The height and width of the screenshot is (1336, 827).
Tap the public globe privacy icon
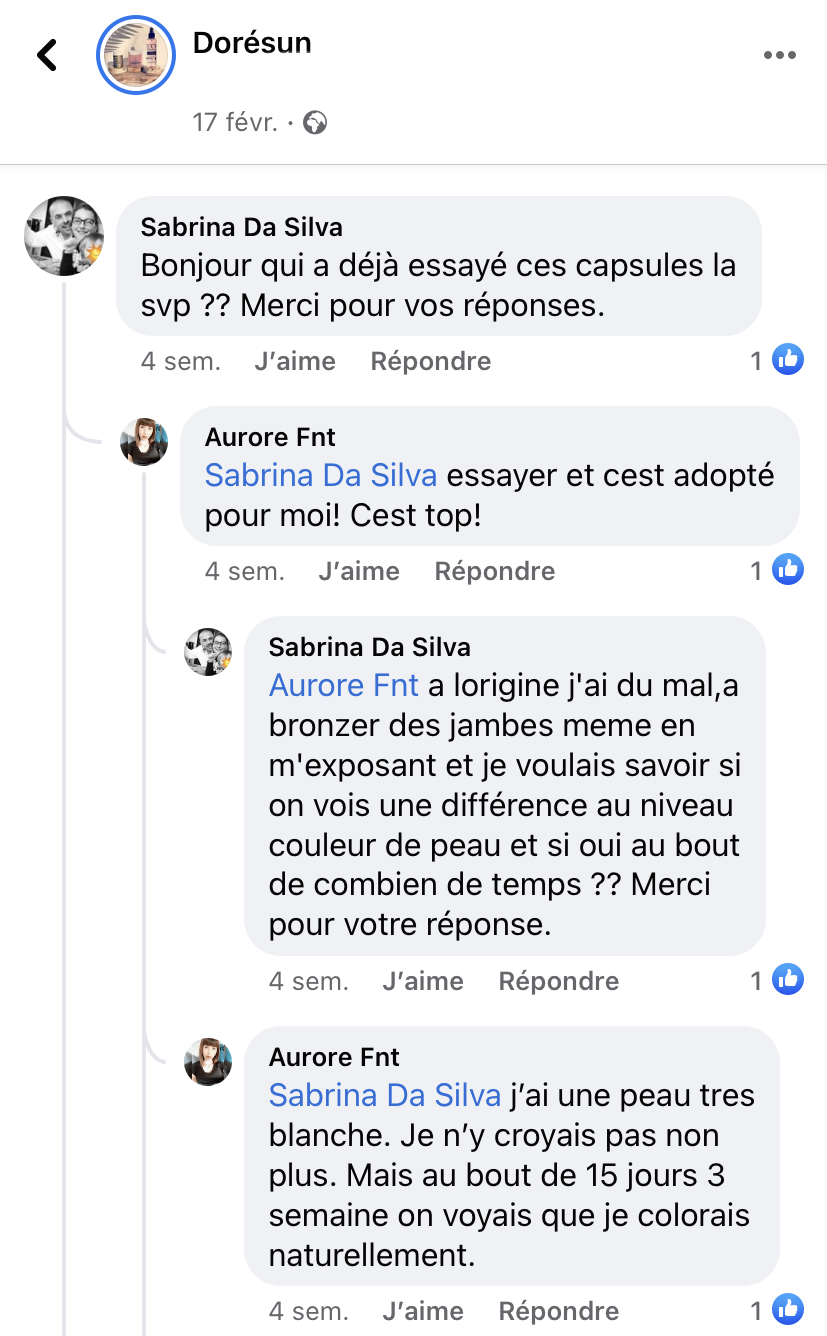coord(316,123)
